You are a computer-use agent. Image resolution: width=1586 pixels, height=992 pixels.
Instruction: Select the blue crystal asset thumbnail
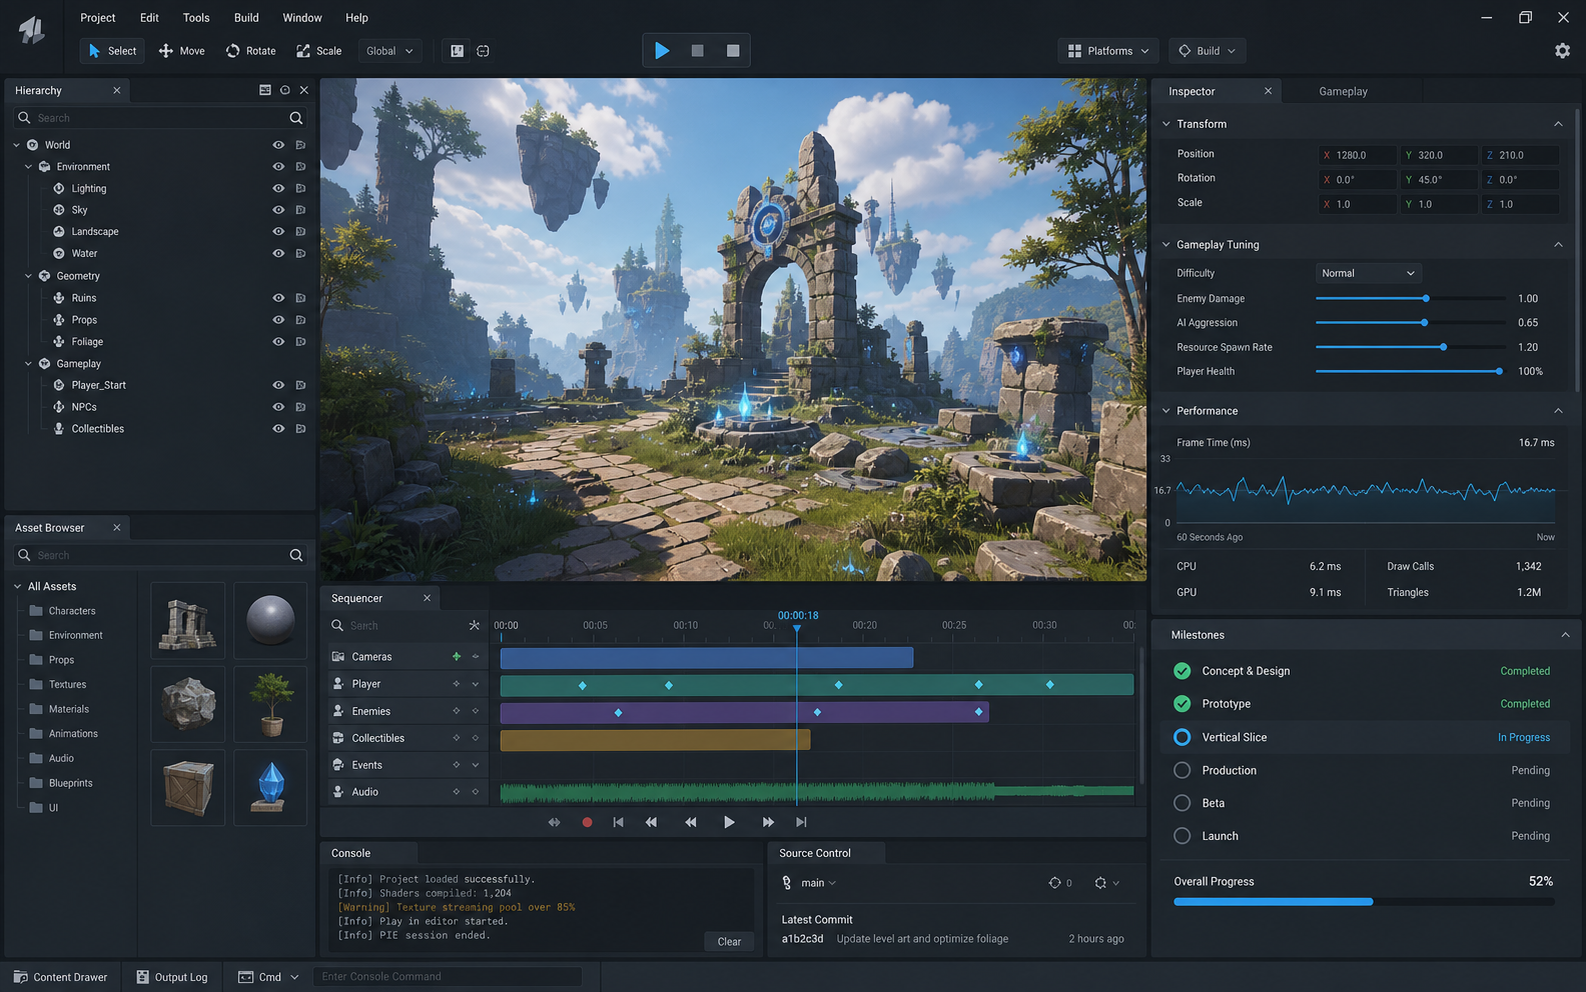click(271, 788)
